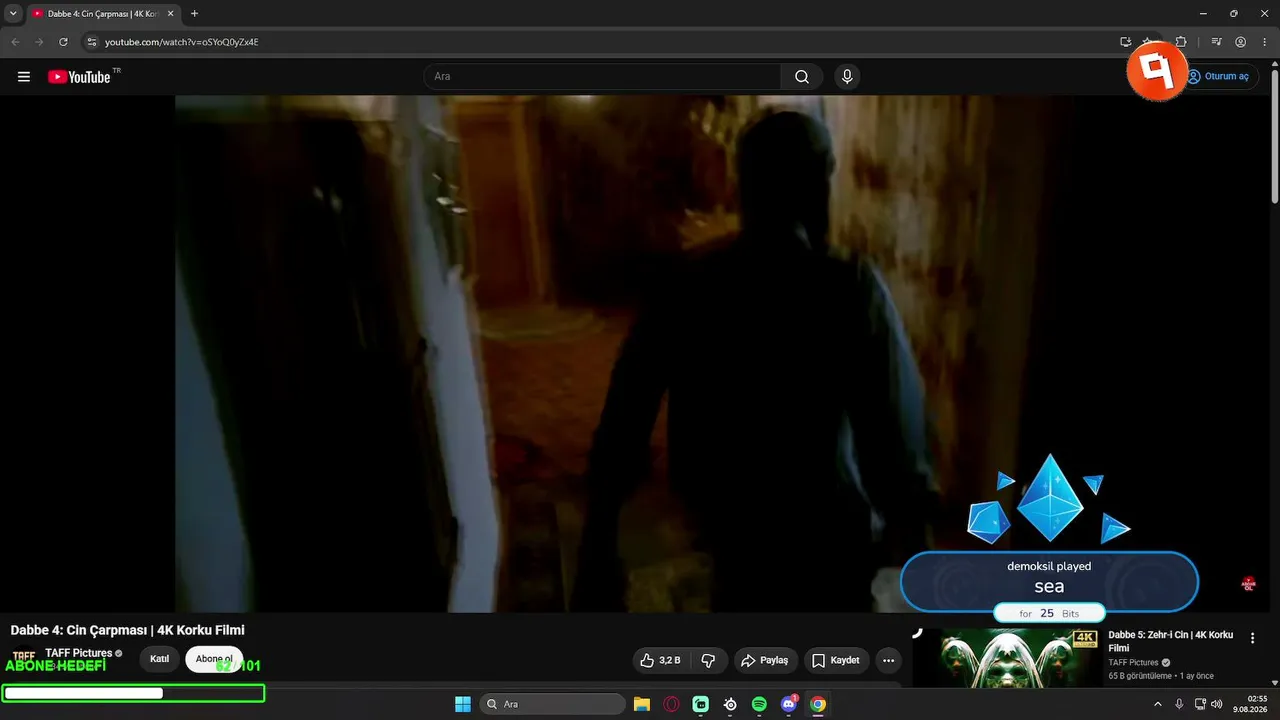The height and width of the screenshot is (720, 1280).
Task: Close the Dabbe 4 browser tab
Action: 171,14
